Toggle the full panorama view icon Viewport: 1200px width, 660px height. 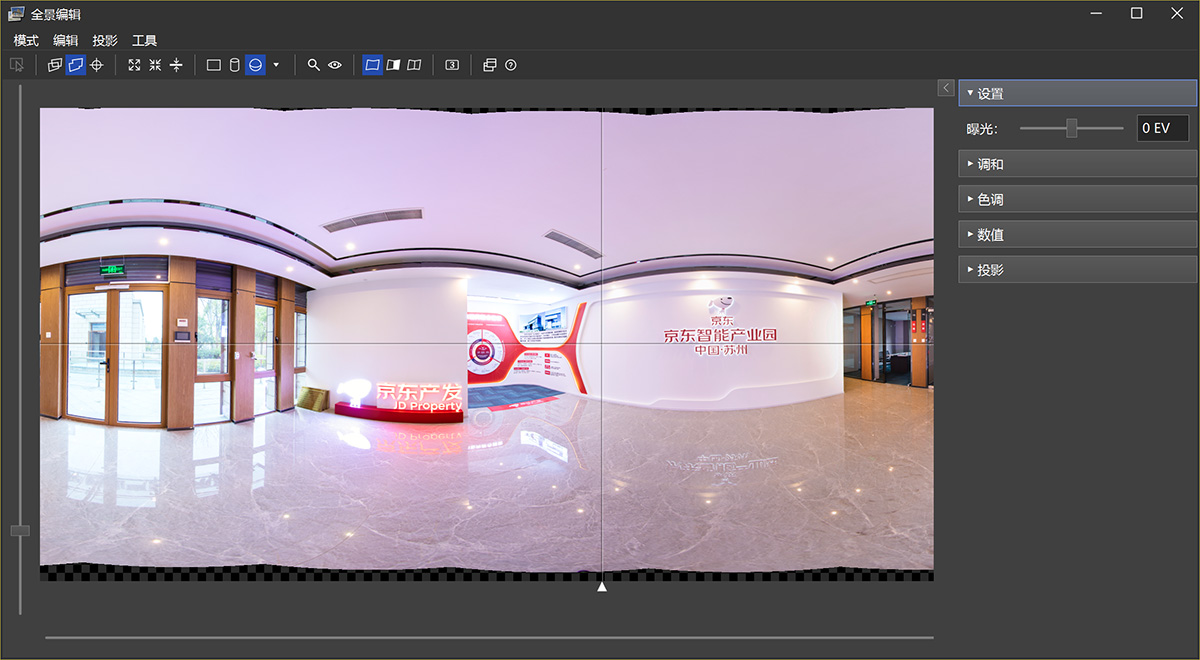coord(372,65)
